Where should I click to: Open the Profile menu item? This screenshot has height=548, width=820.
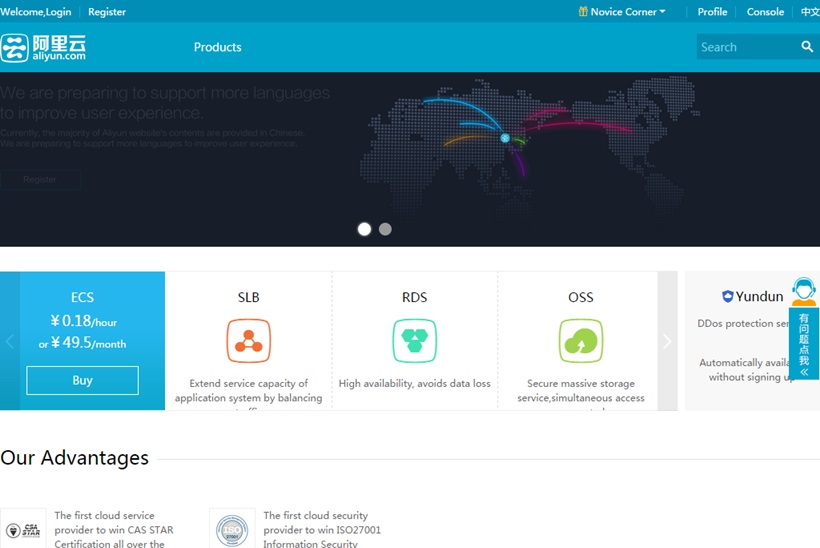tap(712, 12)
